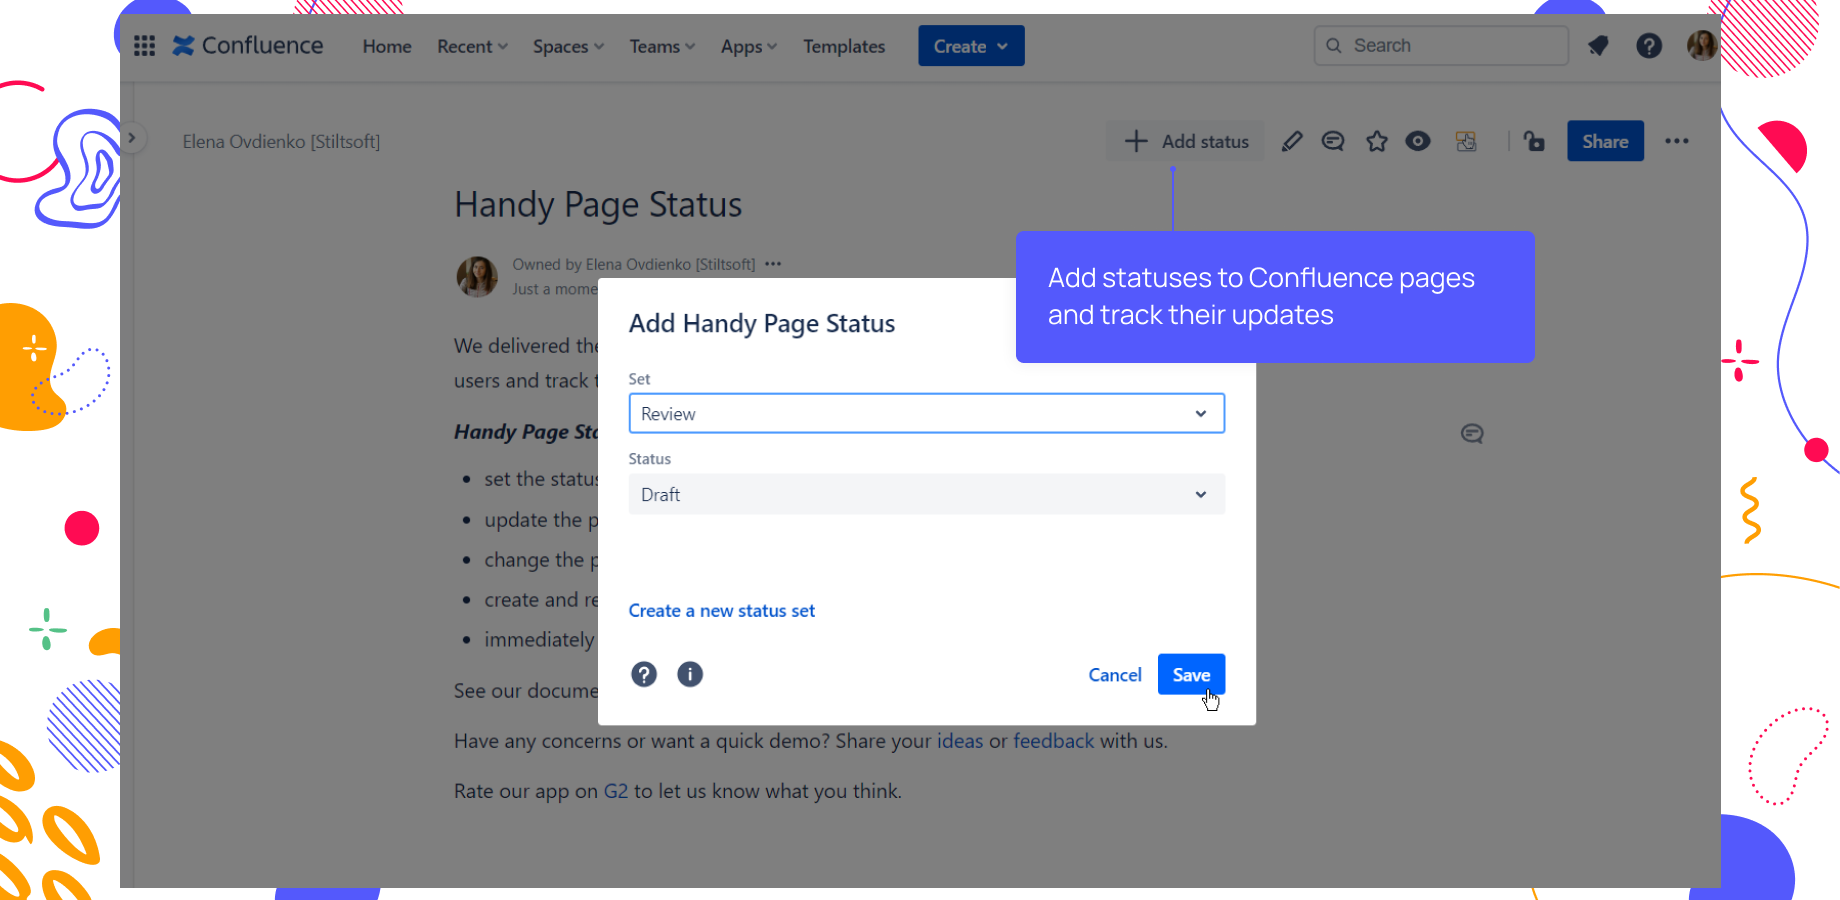Viewport: 1840px width, 900px height.
Task: Open the page Edit pencil icon
Action: coord(1292,141)
